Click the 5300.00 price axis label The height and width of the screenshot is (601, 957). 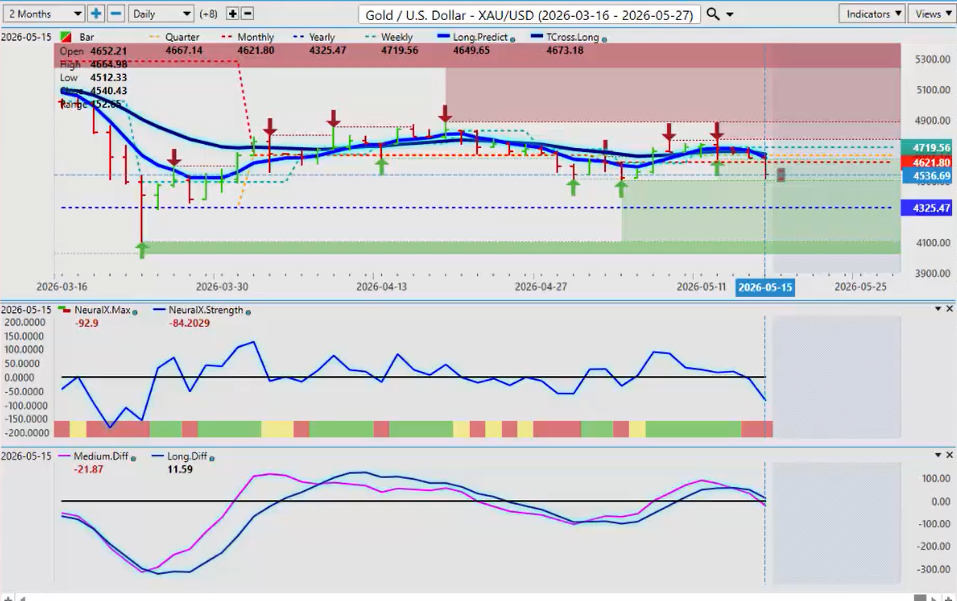click(x=933, y=59)
